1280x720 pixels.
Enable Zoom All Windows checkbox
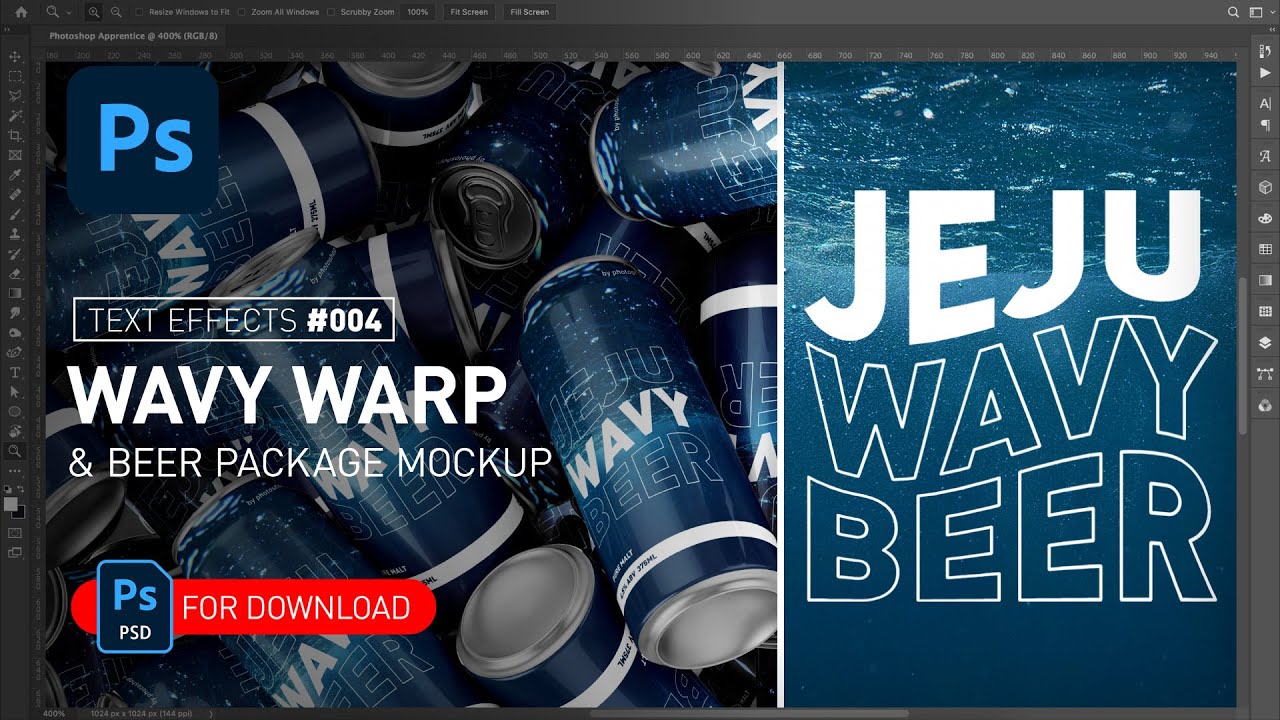(x=242, y=12)
